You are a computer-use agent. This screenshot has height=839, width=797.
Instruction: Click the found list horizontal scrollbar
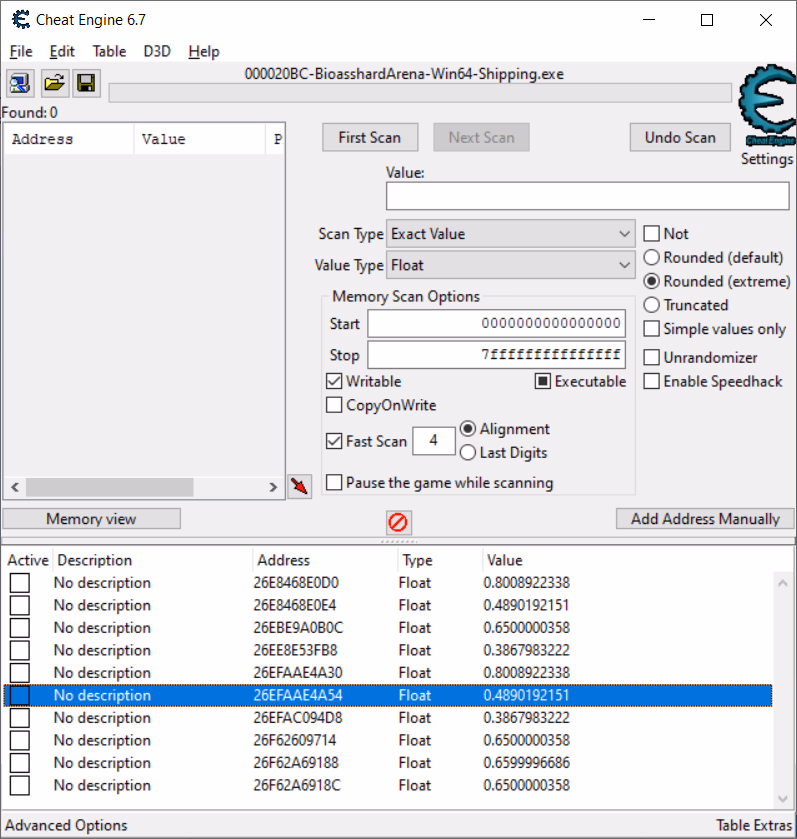(x=110, y=487)
